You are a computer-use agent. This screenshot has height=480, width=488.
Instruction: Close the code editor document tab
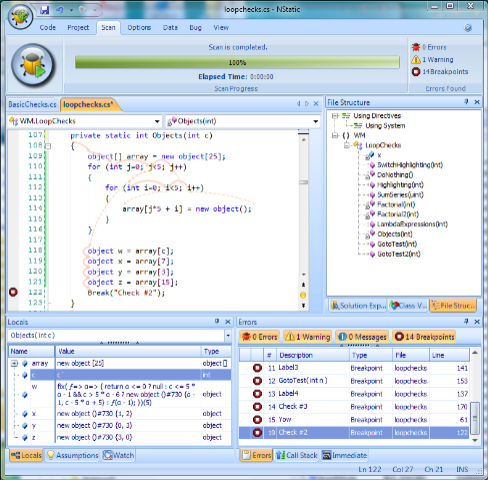point(316,104)
